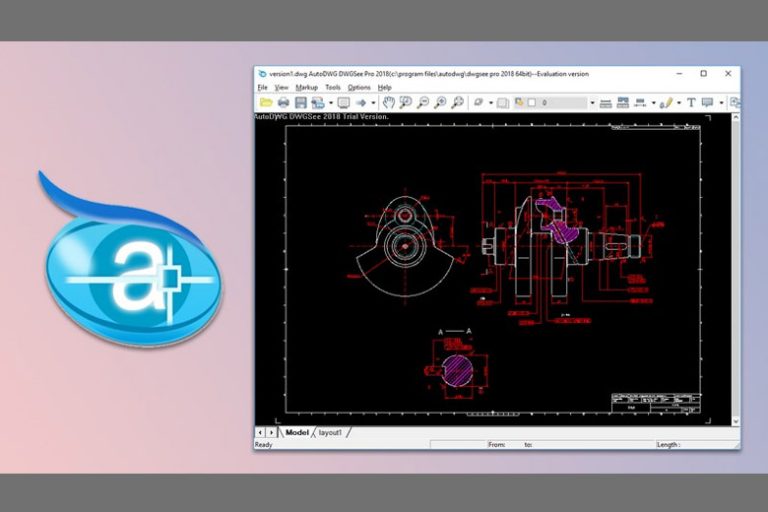
Task: Open the dropdown beside the dimension icon
Action: 653,103
